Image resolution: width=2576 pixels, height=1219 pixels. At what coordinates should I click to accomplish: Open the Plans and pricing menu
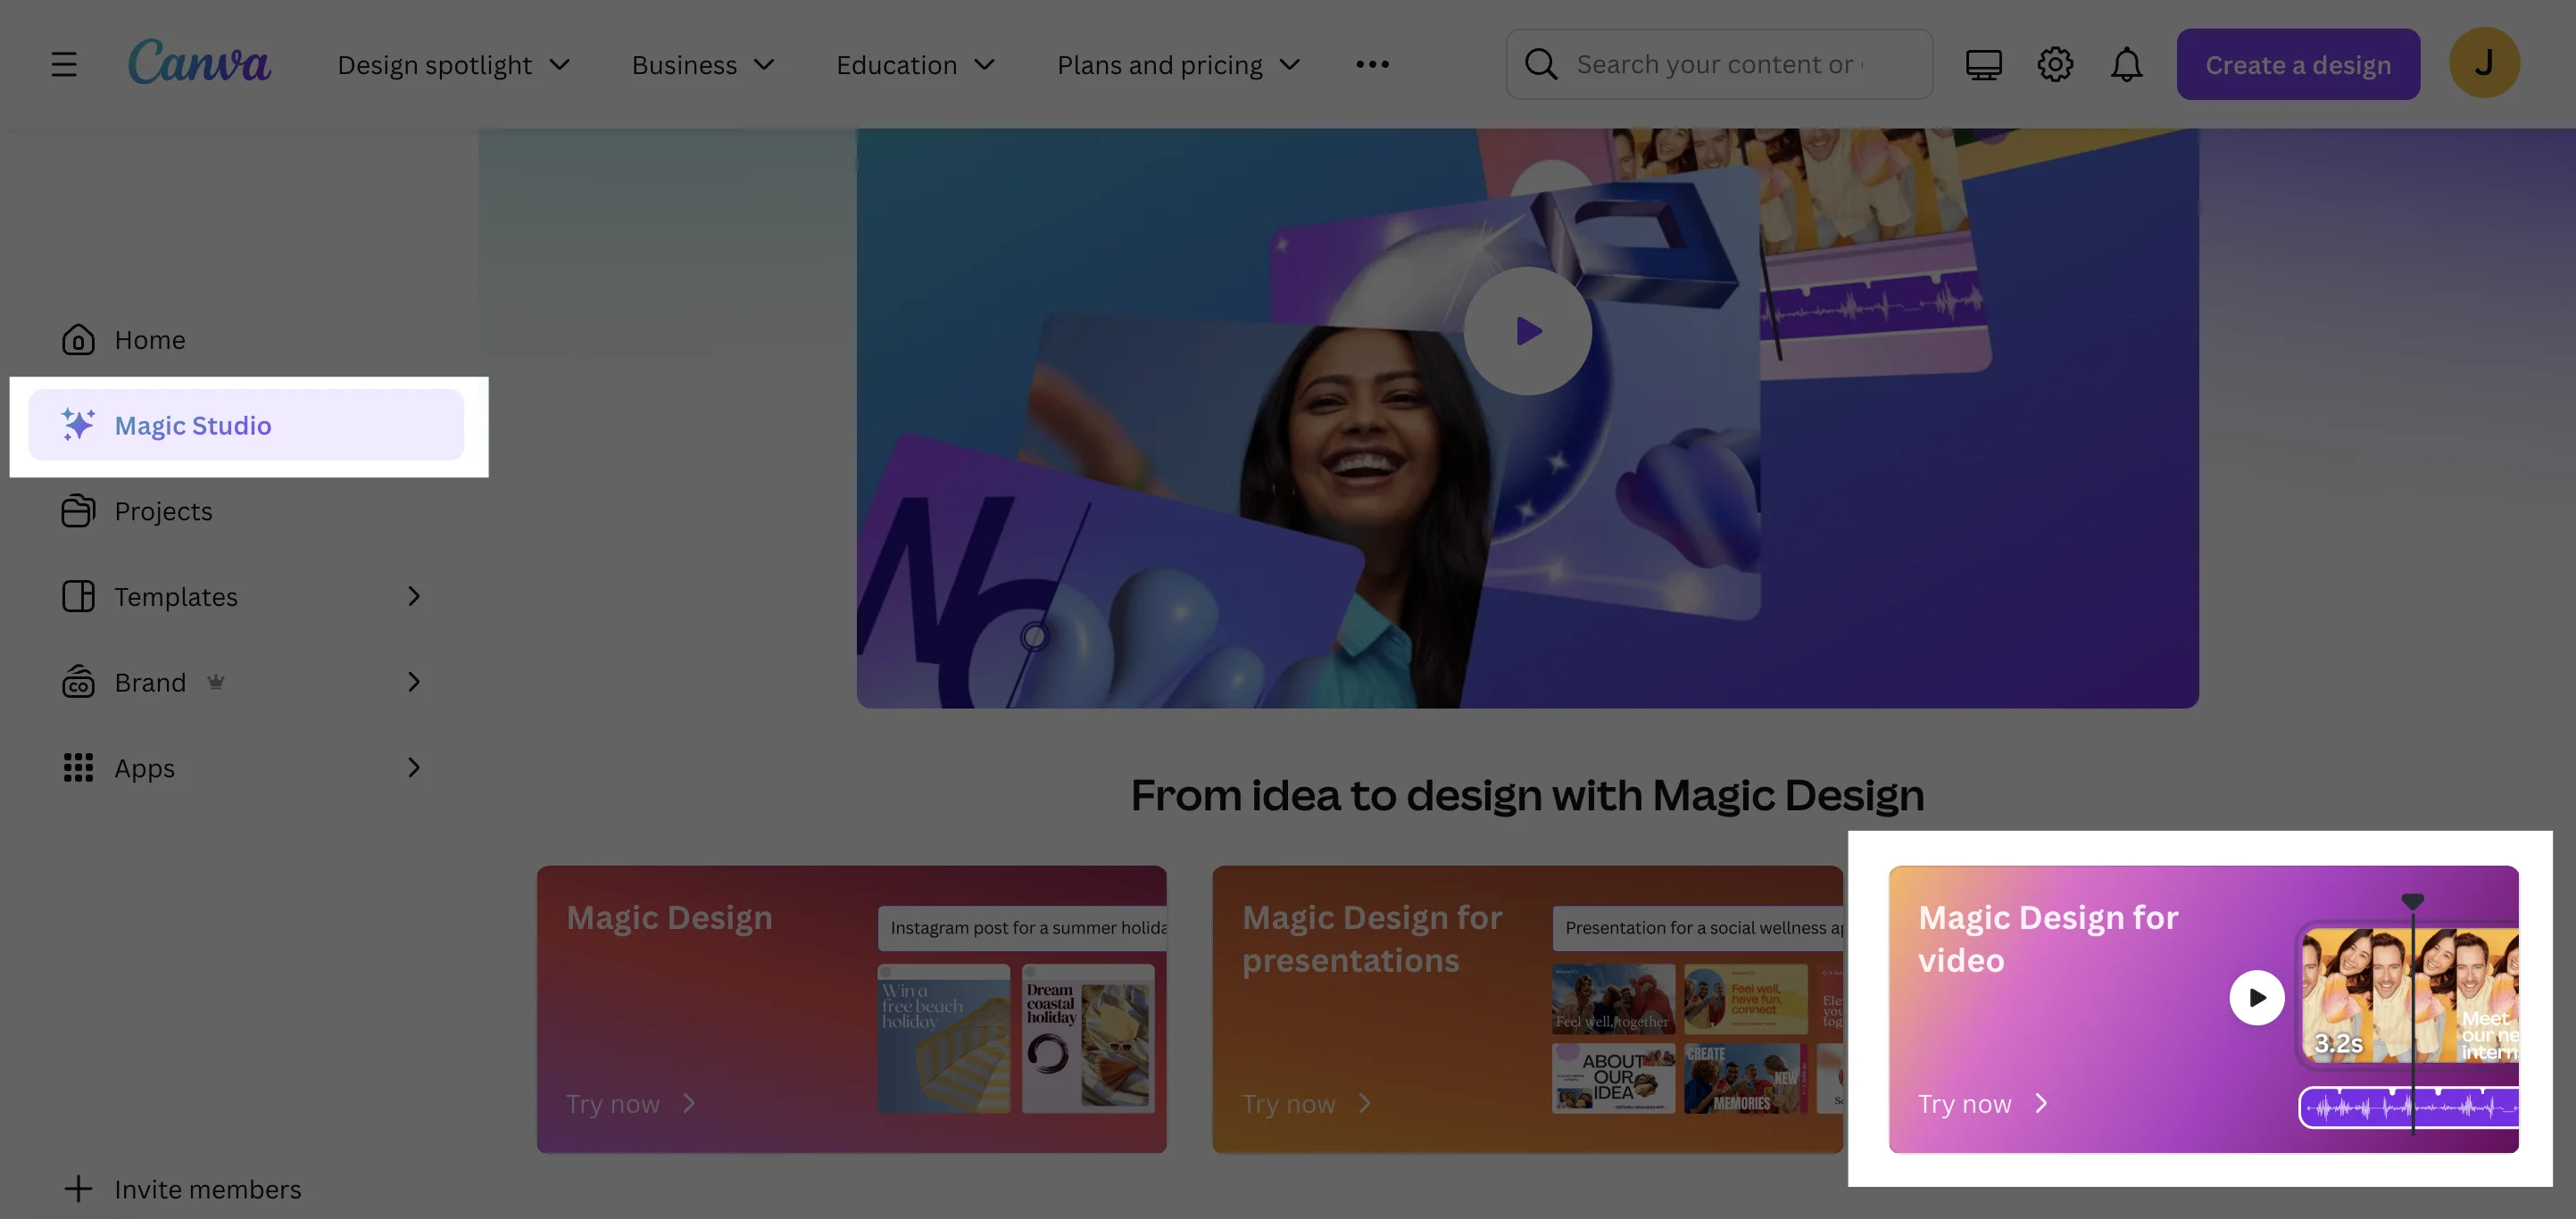point(1178,65)
